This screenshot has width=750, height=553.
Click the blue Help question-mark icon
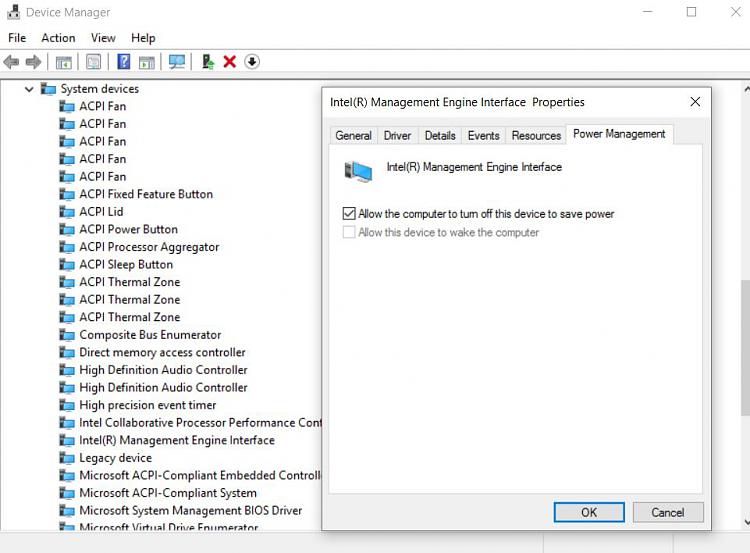pos(123,62)
